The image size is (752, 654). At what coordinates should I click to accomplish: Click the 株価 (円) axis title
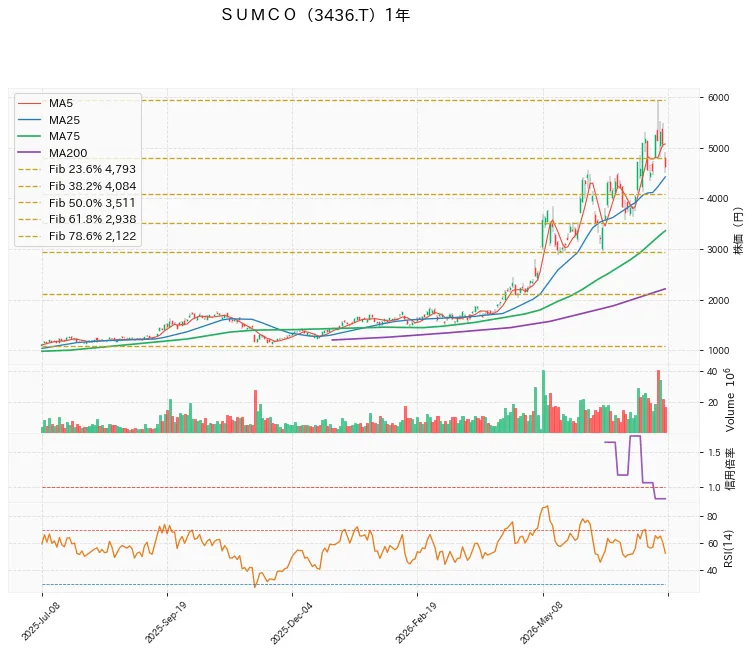pyautogui.click(x=739, y=230)
